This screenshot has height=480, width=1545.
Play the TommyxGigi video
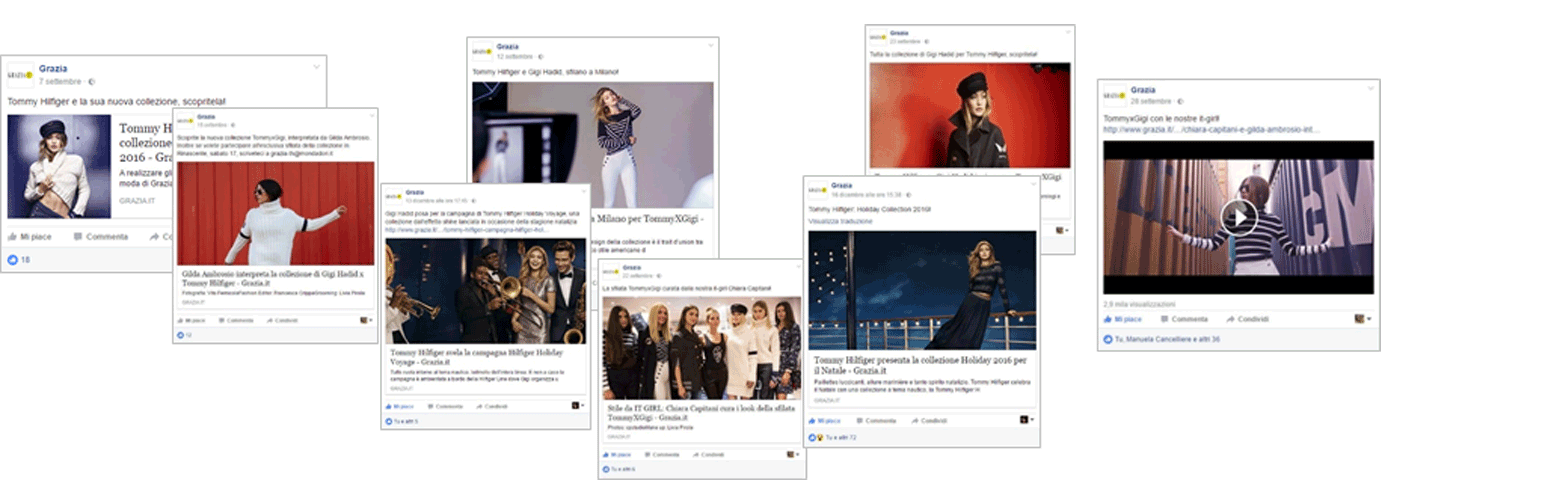(x=1239, y=217)
